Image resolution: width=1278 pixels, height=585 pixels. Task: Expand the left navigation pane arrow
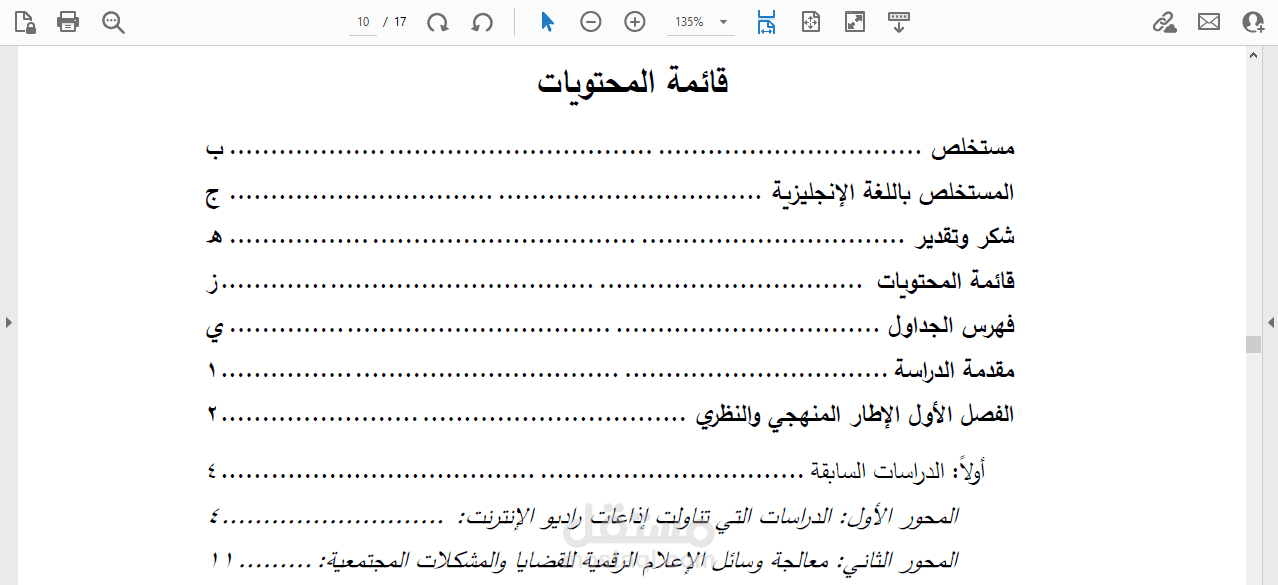point(8,322)
